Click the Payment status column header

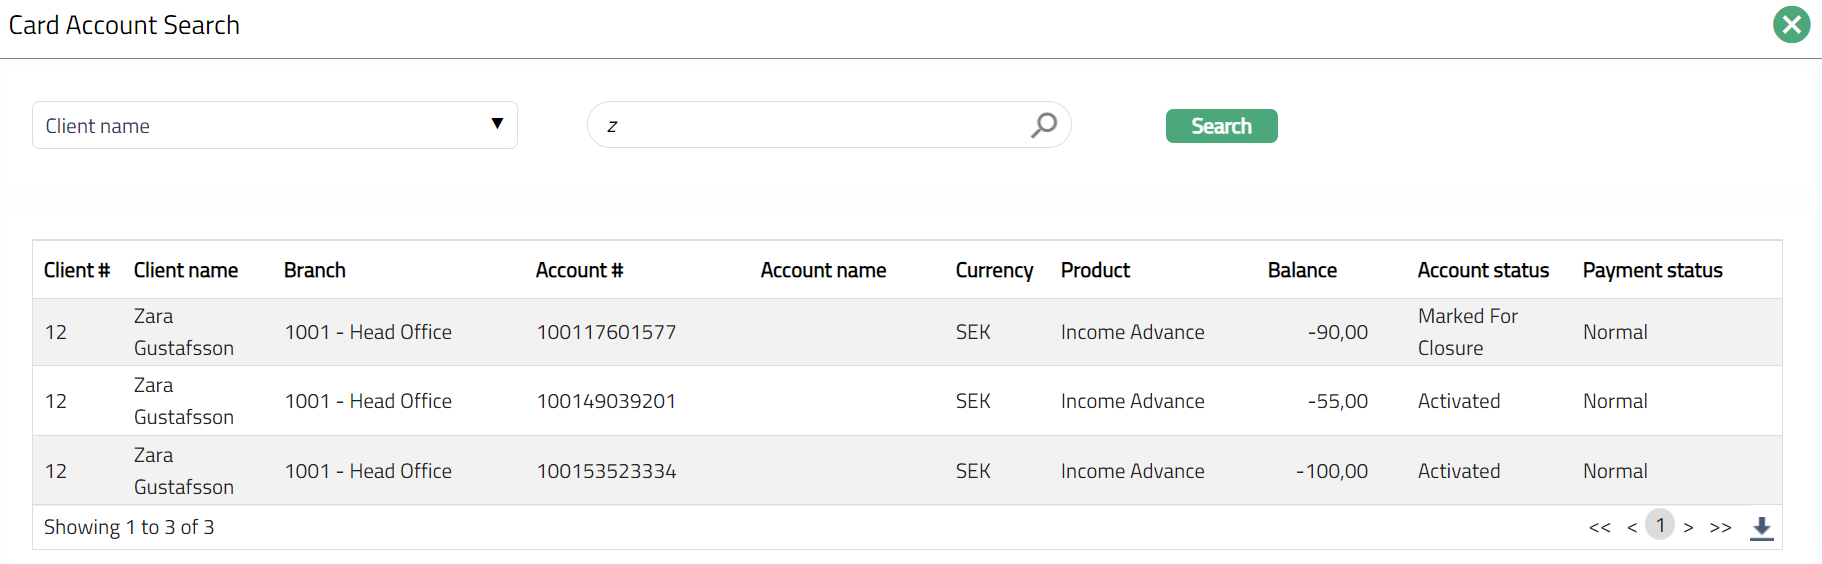point(1652,270)
